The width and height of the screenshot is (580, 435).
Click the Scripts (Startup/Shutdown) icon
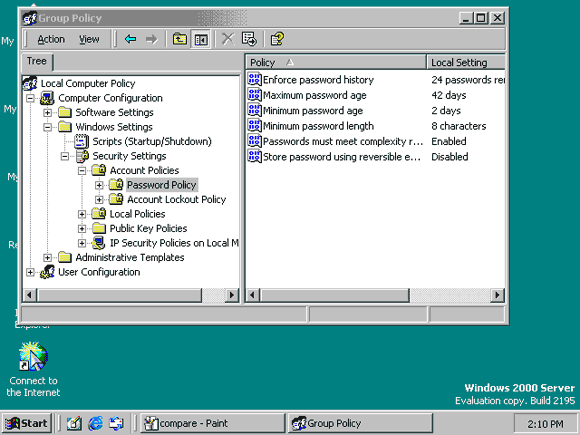(x=81, y=141)
